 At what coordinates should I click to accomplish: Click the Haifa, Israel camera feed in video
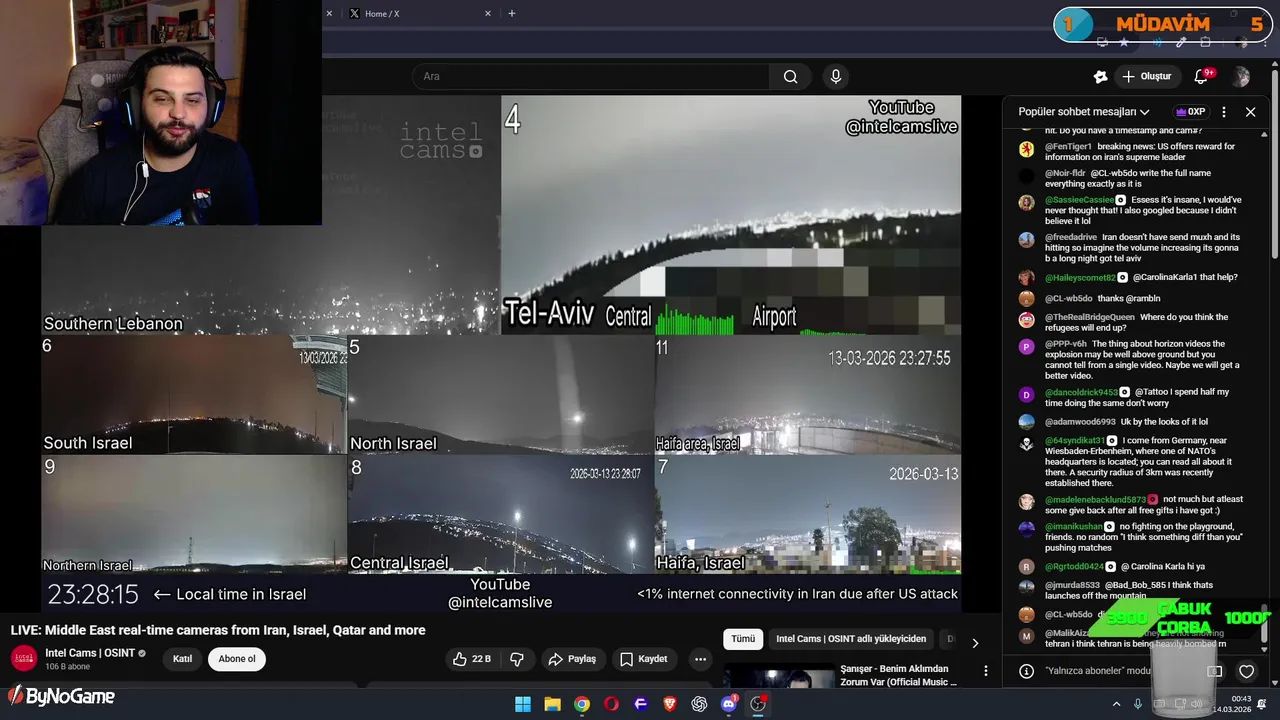tap(808, 515)
